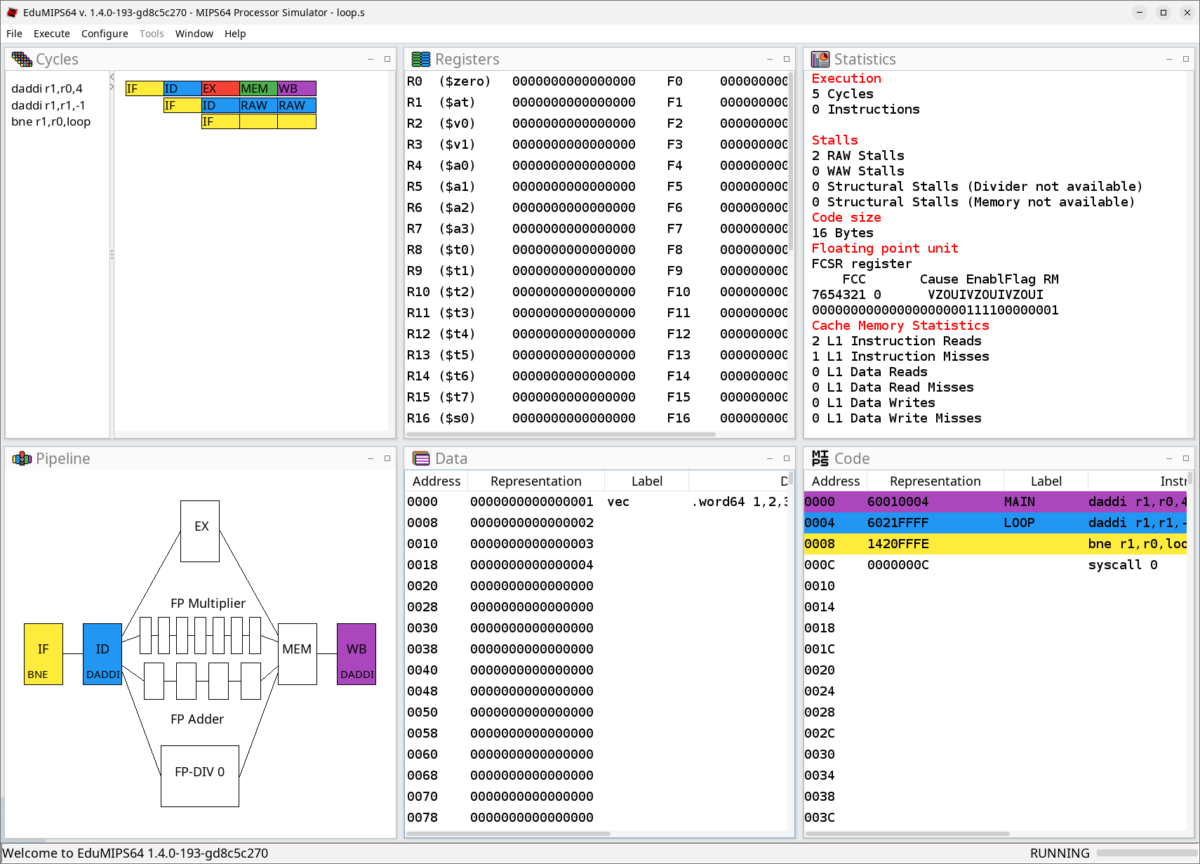Click the Pipeline panel title icon
This screenshot has height=864, width=1200.
pos(21,459)
